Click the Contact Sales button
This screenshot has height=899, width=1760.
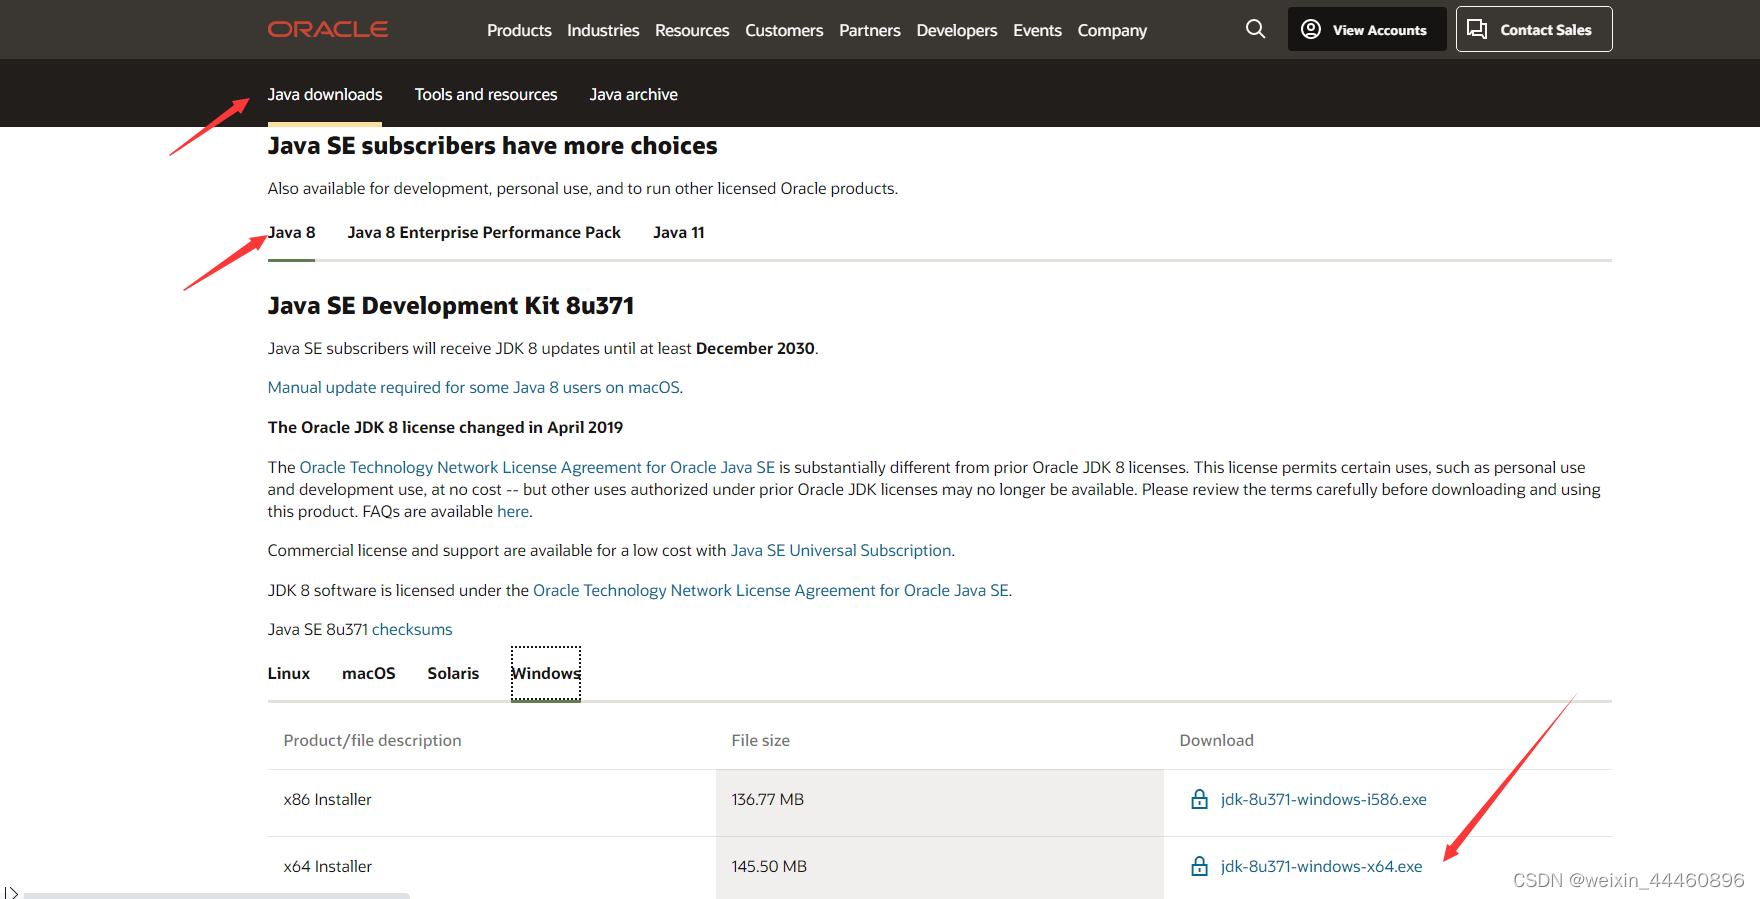(x=1534, y=29)
